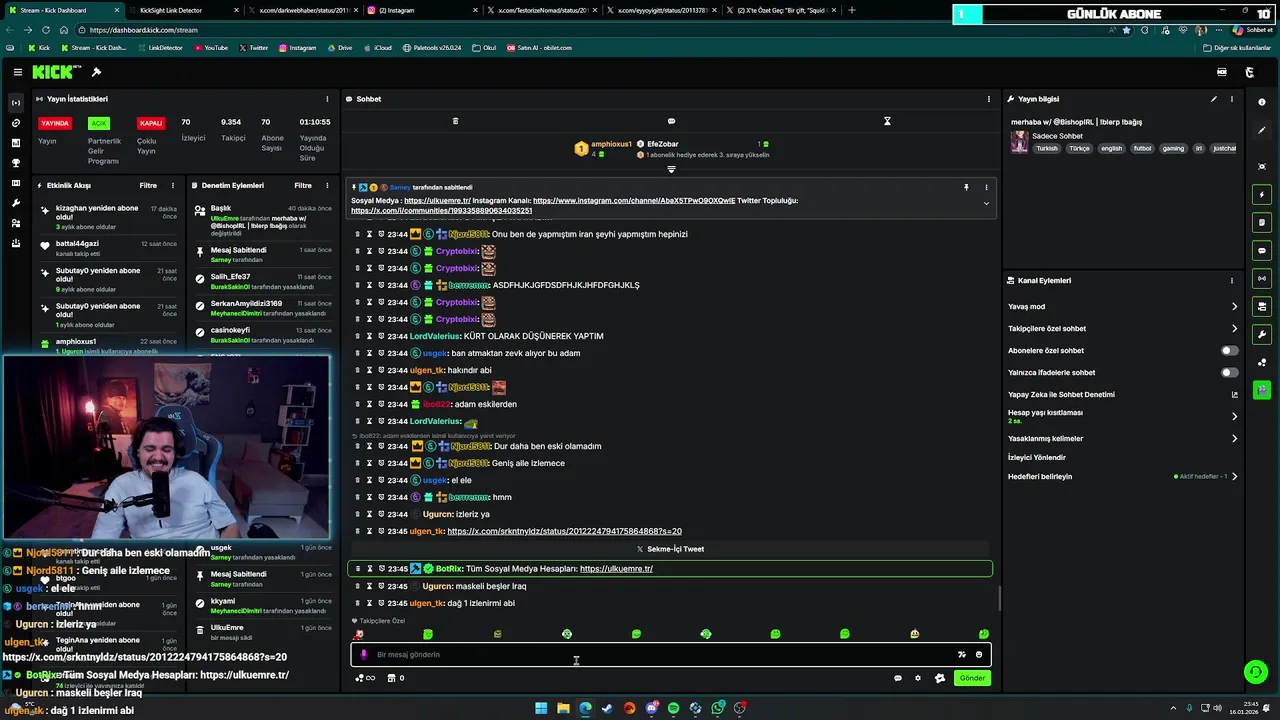The width and height of the screenshot is (1280, 720).
Task: Open YouTube bookmark in bookmarks bar
Action: [x=210, y=48]
